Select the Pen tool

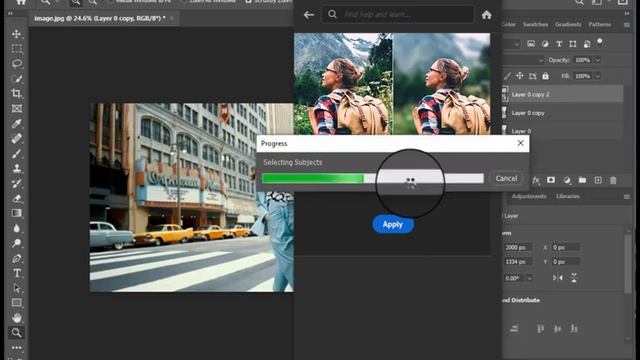click(x=17, y=258)
